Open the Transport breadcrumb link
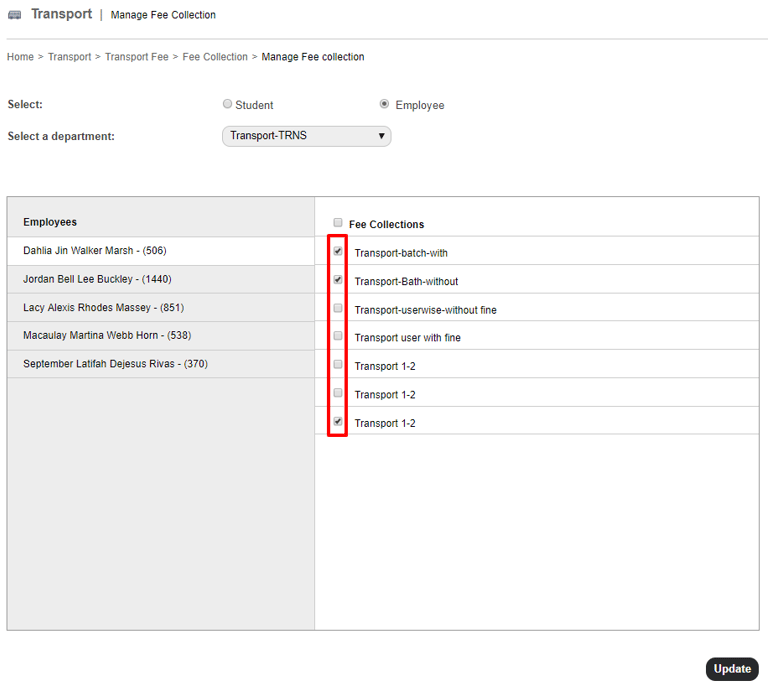 [x=69, y=57]
